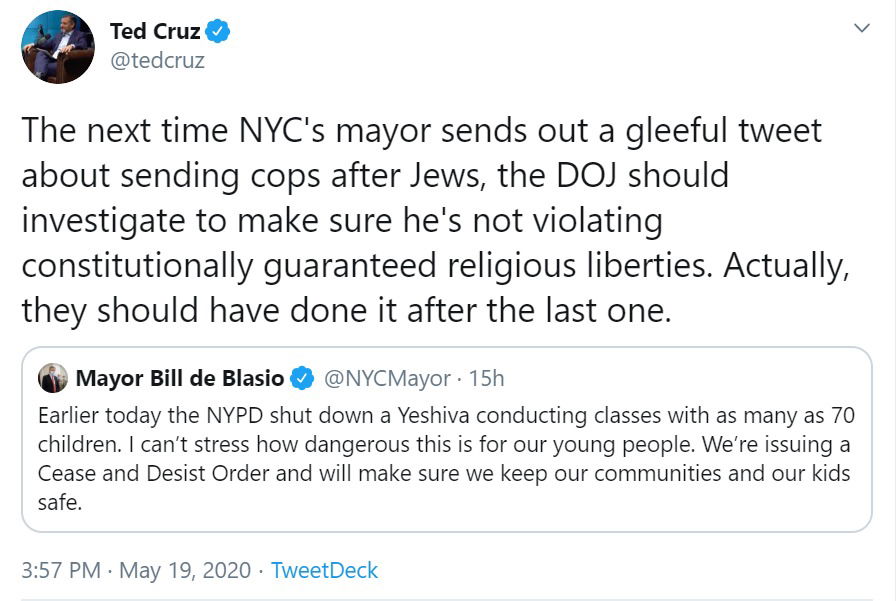Expand the tweet options chevron menu
This screenshot has height=601, width=896.
[x=861, y=29]
